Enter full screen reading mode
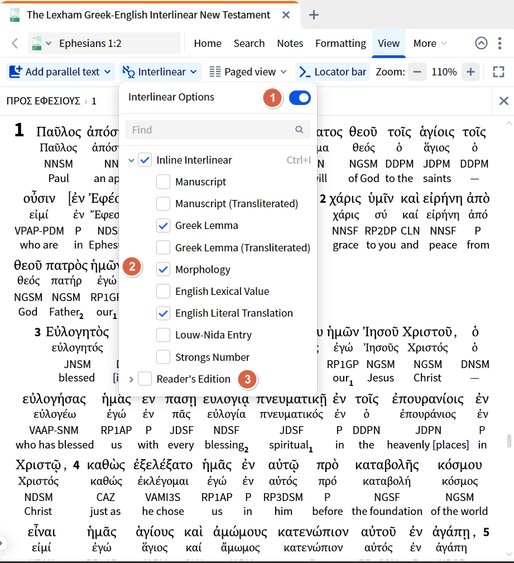 tap(499, 72)
